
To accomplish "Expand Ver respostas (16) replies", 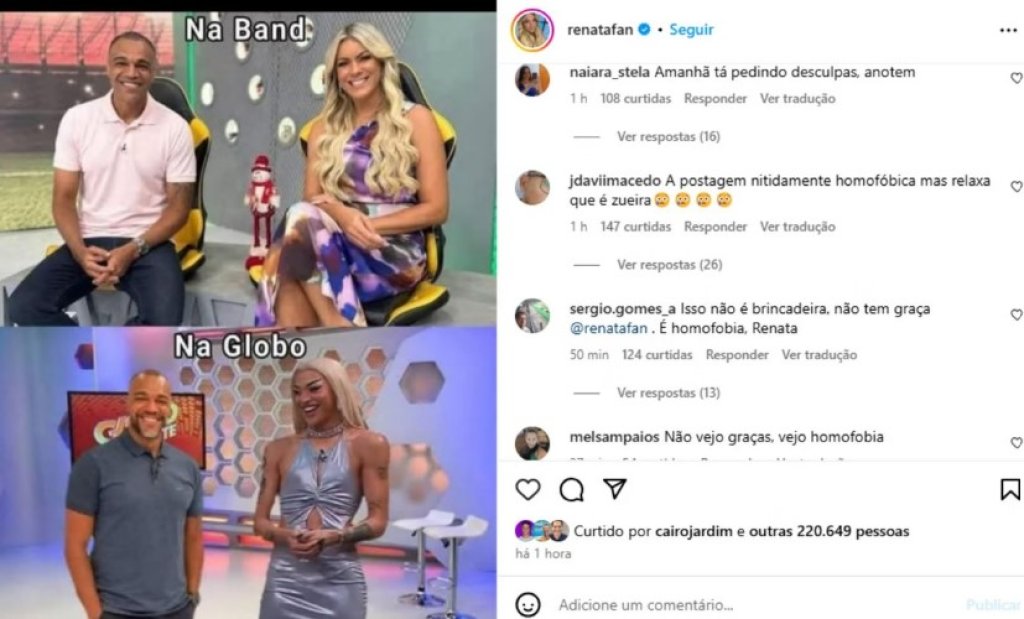I will (x=668, y=136).
